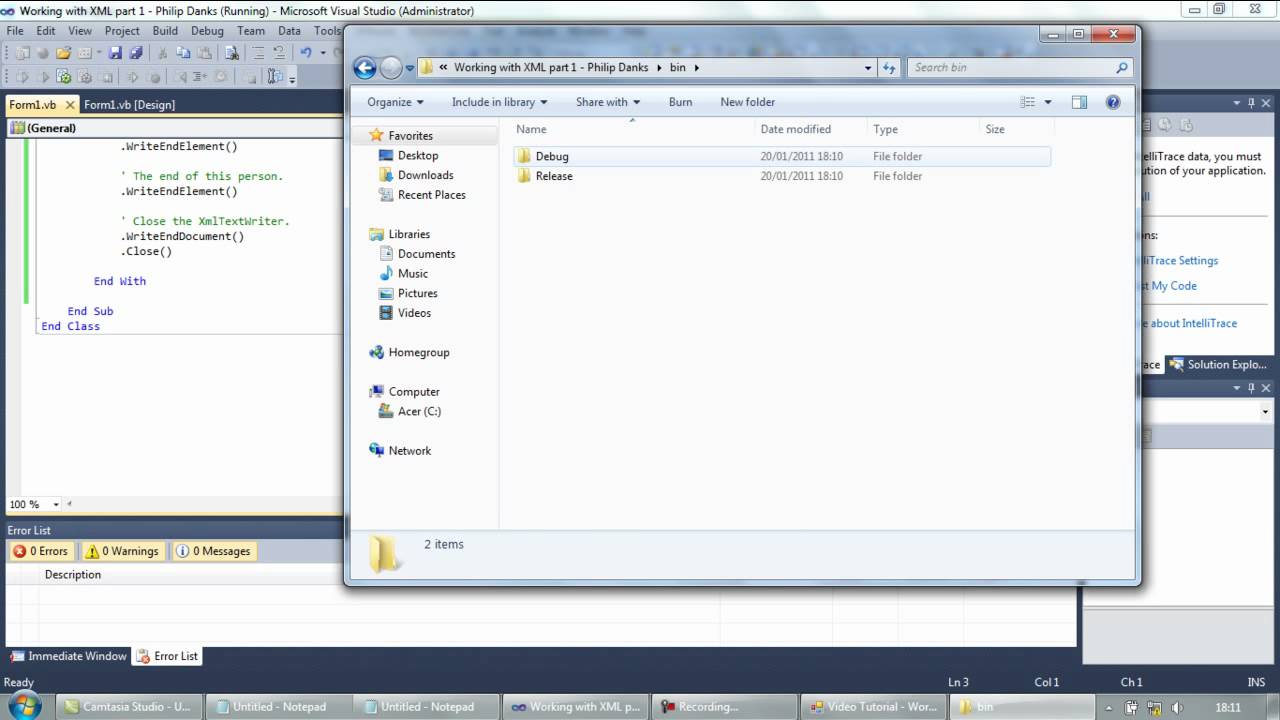
Task: Open the Debug menu
Action: (207, 31)
